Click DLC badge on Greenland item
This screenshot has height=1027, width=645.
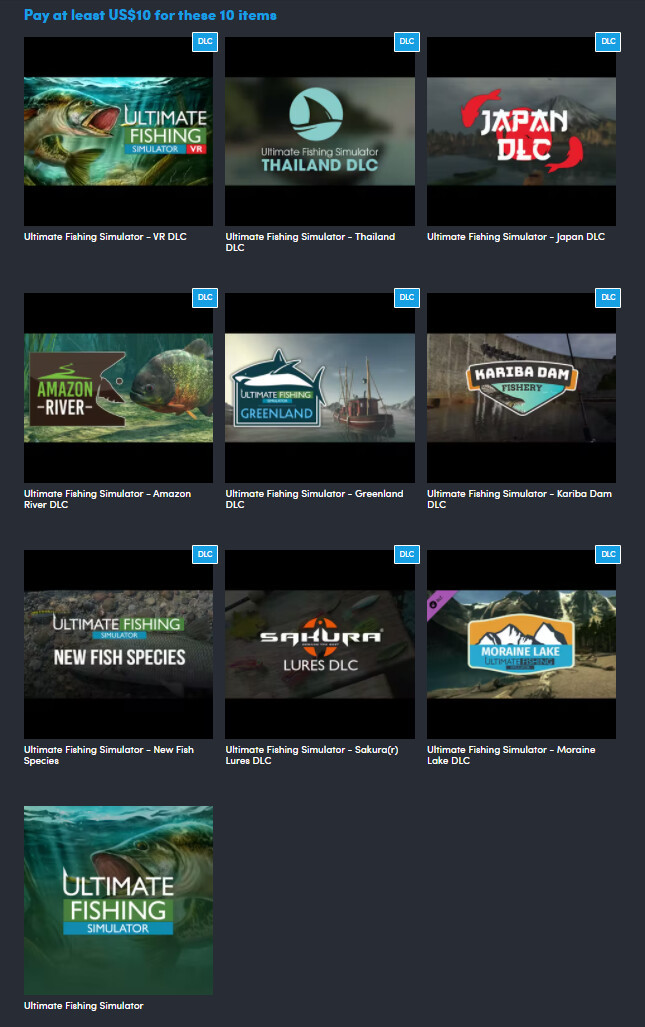[407, 297]
